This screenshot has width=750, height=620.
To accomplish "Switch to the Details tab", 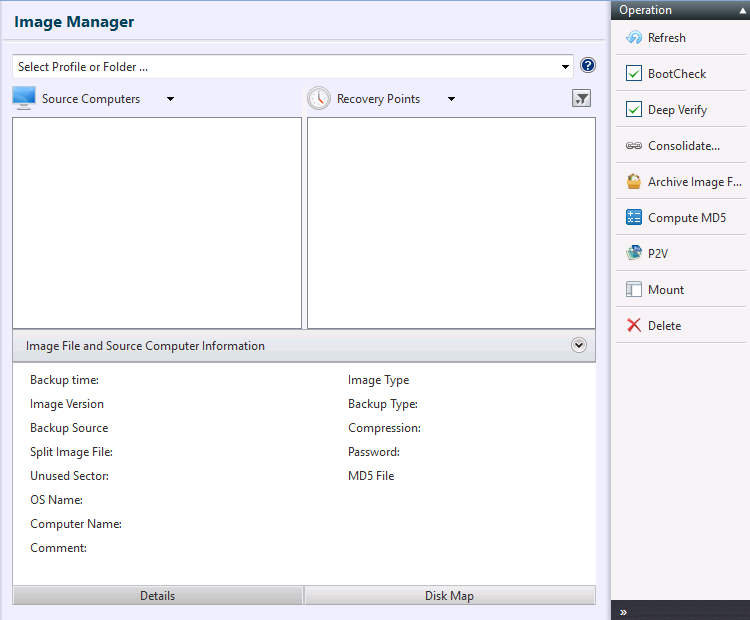I will coord(157,595).
